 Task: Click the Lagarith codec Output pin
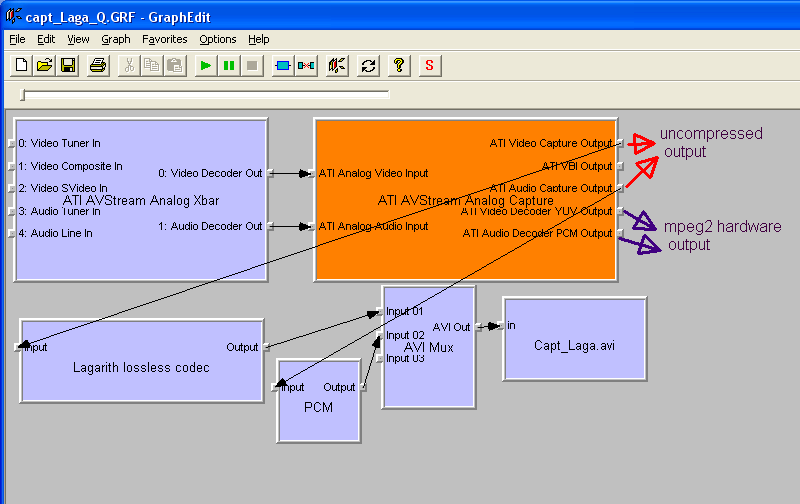[x=266, y=347]
